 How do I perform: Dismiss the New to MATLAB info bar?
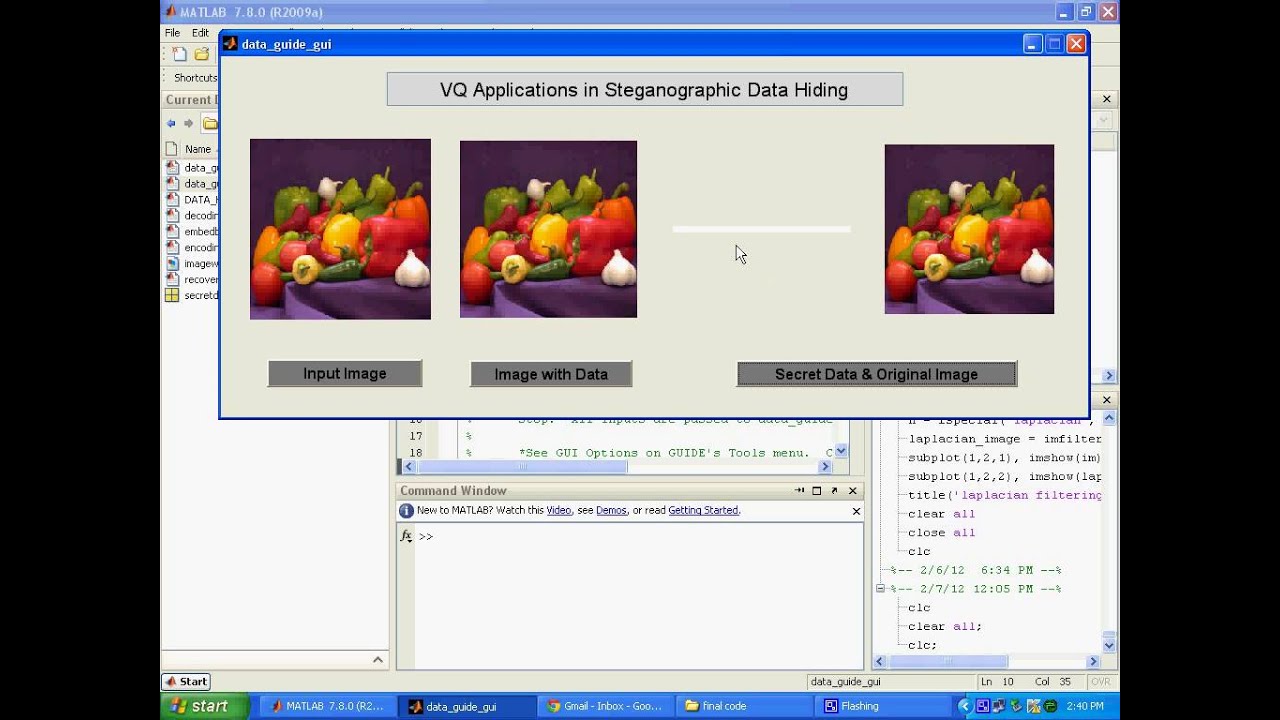pyautogui.click(x=856, y=511)
